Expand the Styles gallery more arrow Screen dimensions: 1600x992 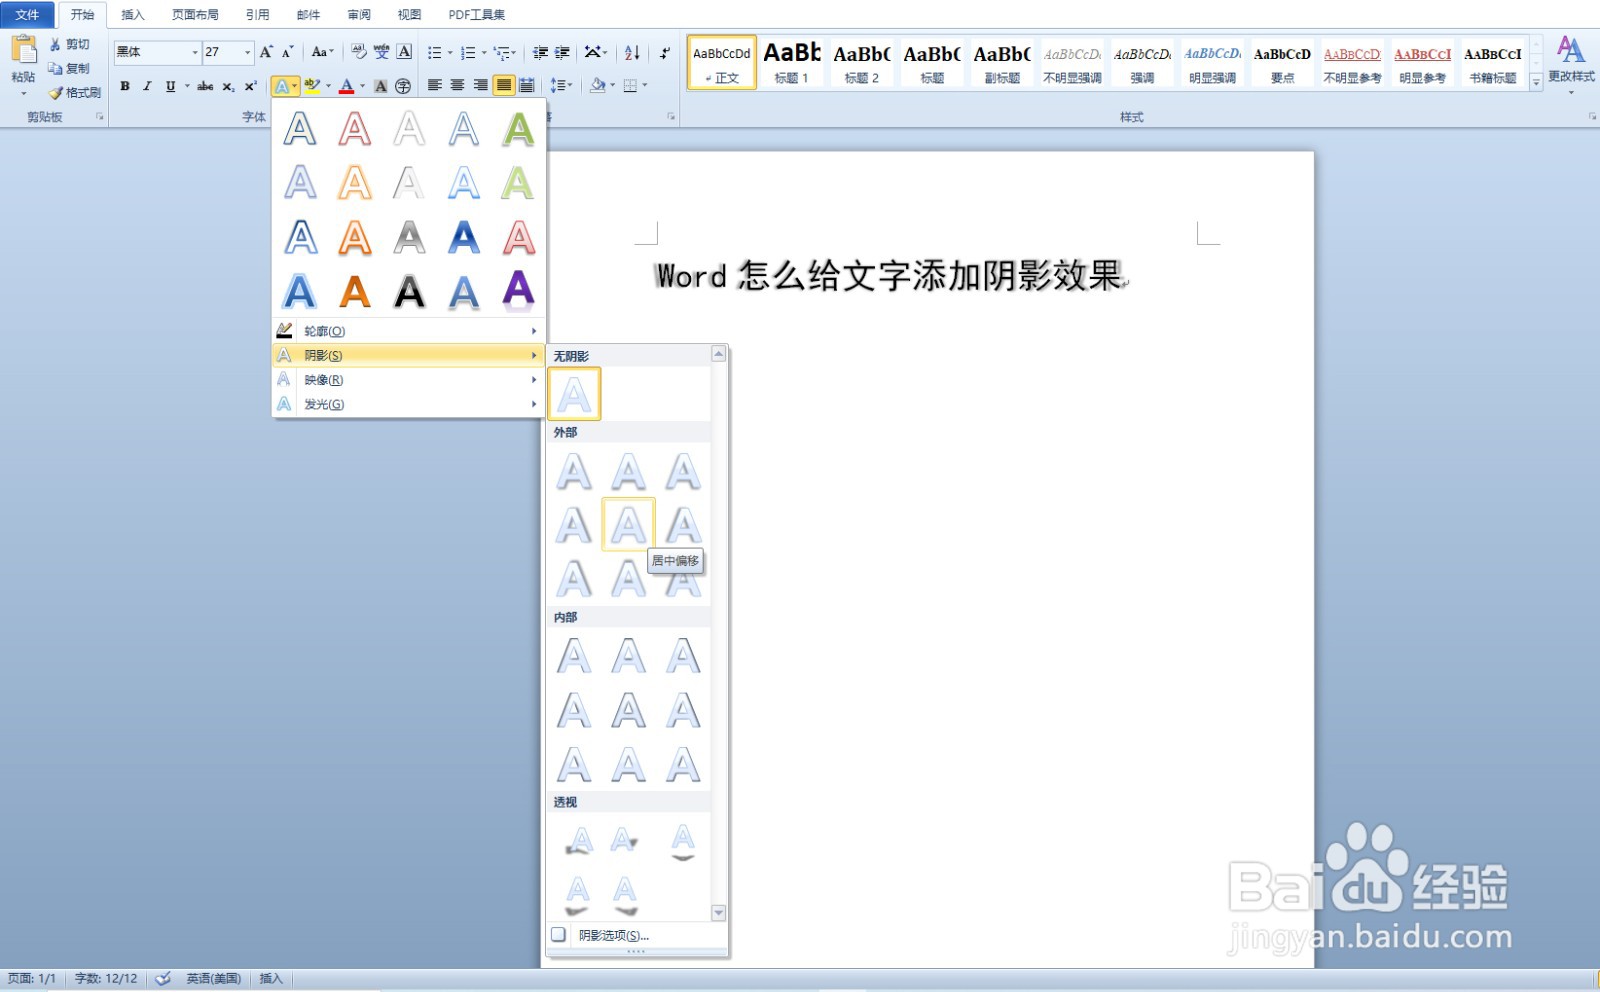(x=1536, y=83)
